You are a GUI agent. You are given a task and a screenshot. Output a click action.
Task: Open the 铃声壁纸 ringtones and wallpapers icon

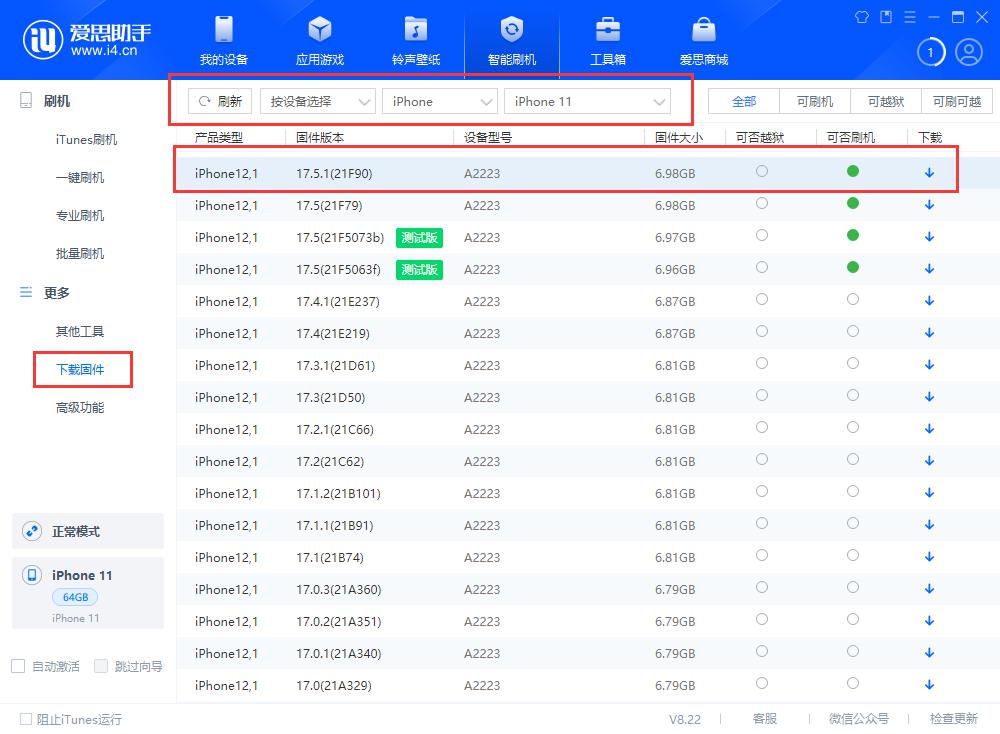coord(415,40)
